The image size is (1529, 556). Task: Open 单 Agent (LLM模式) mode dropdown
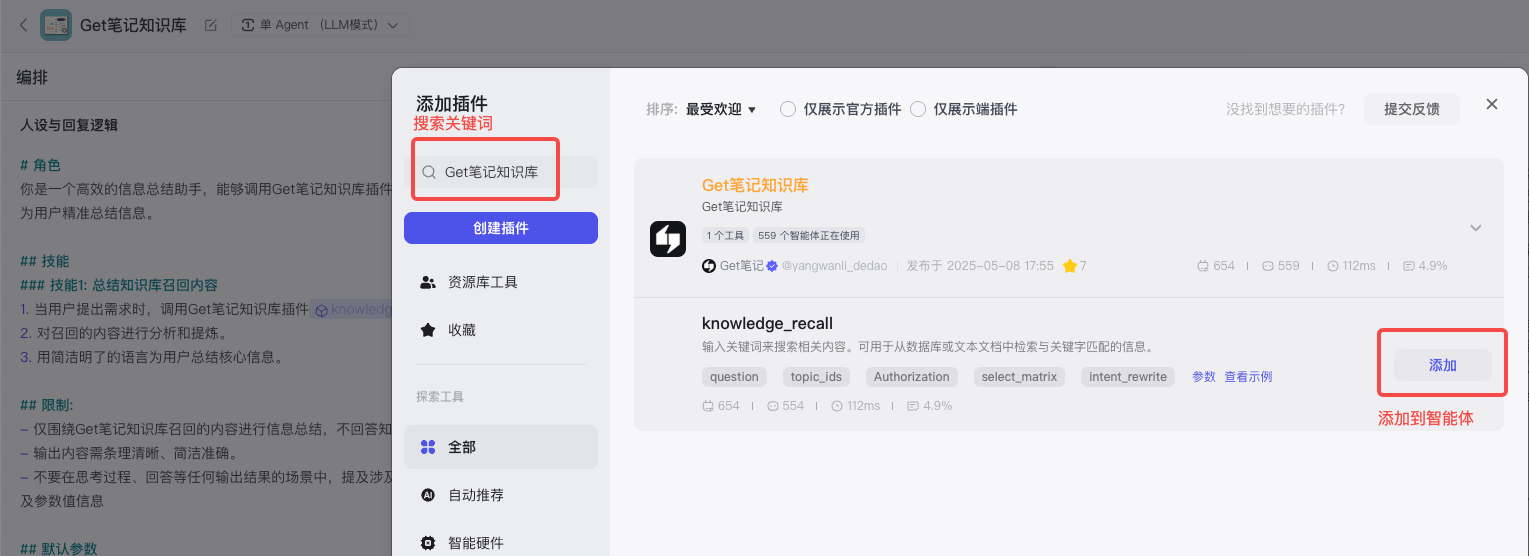click(320, 25)
